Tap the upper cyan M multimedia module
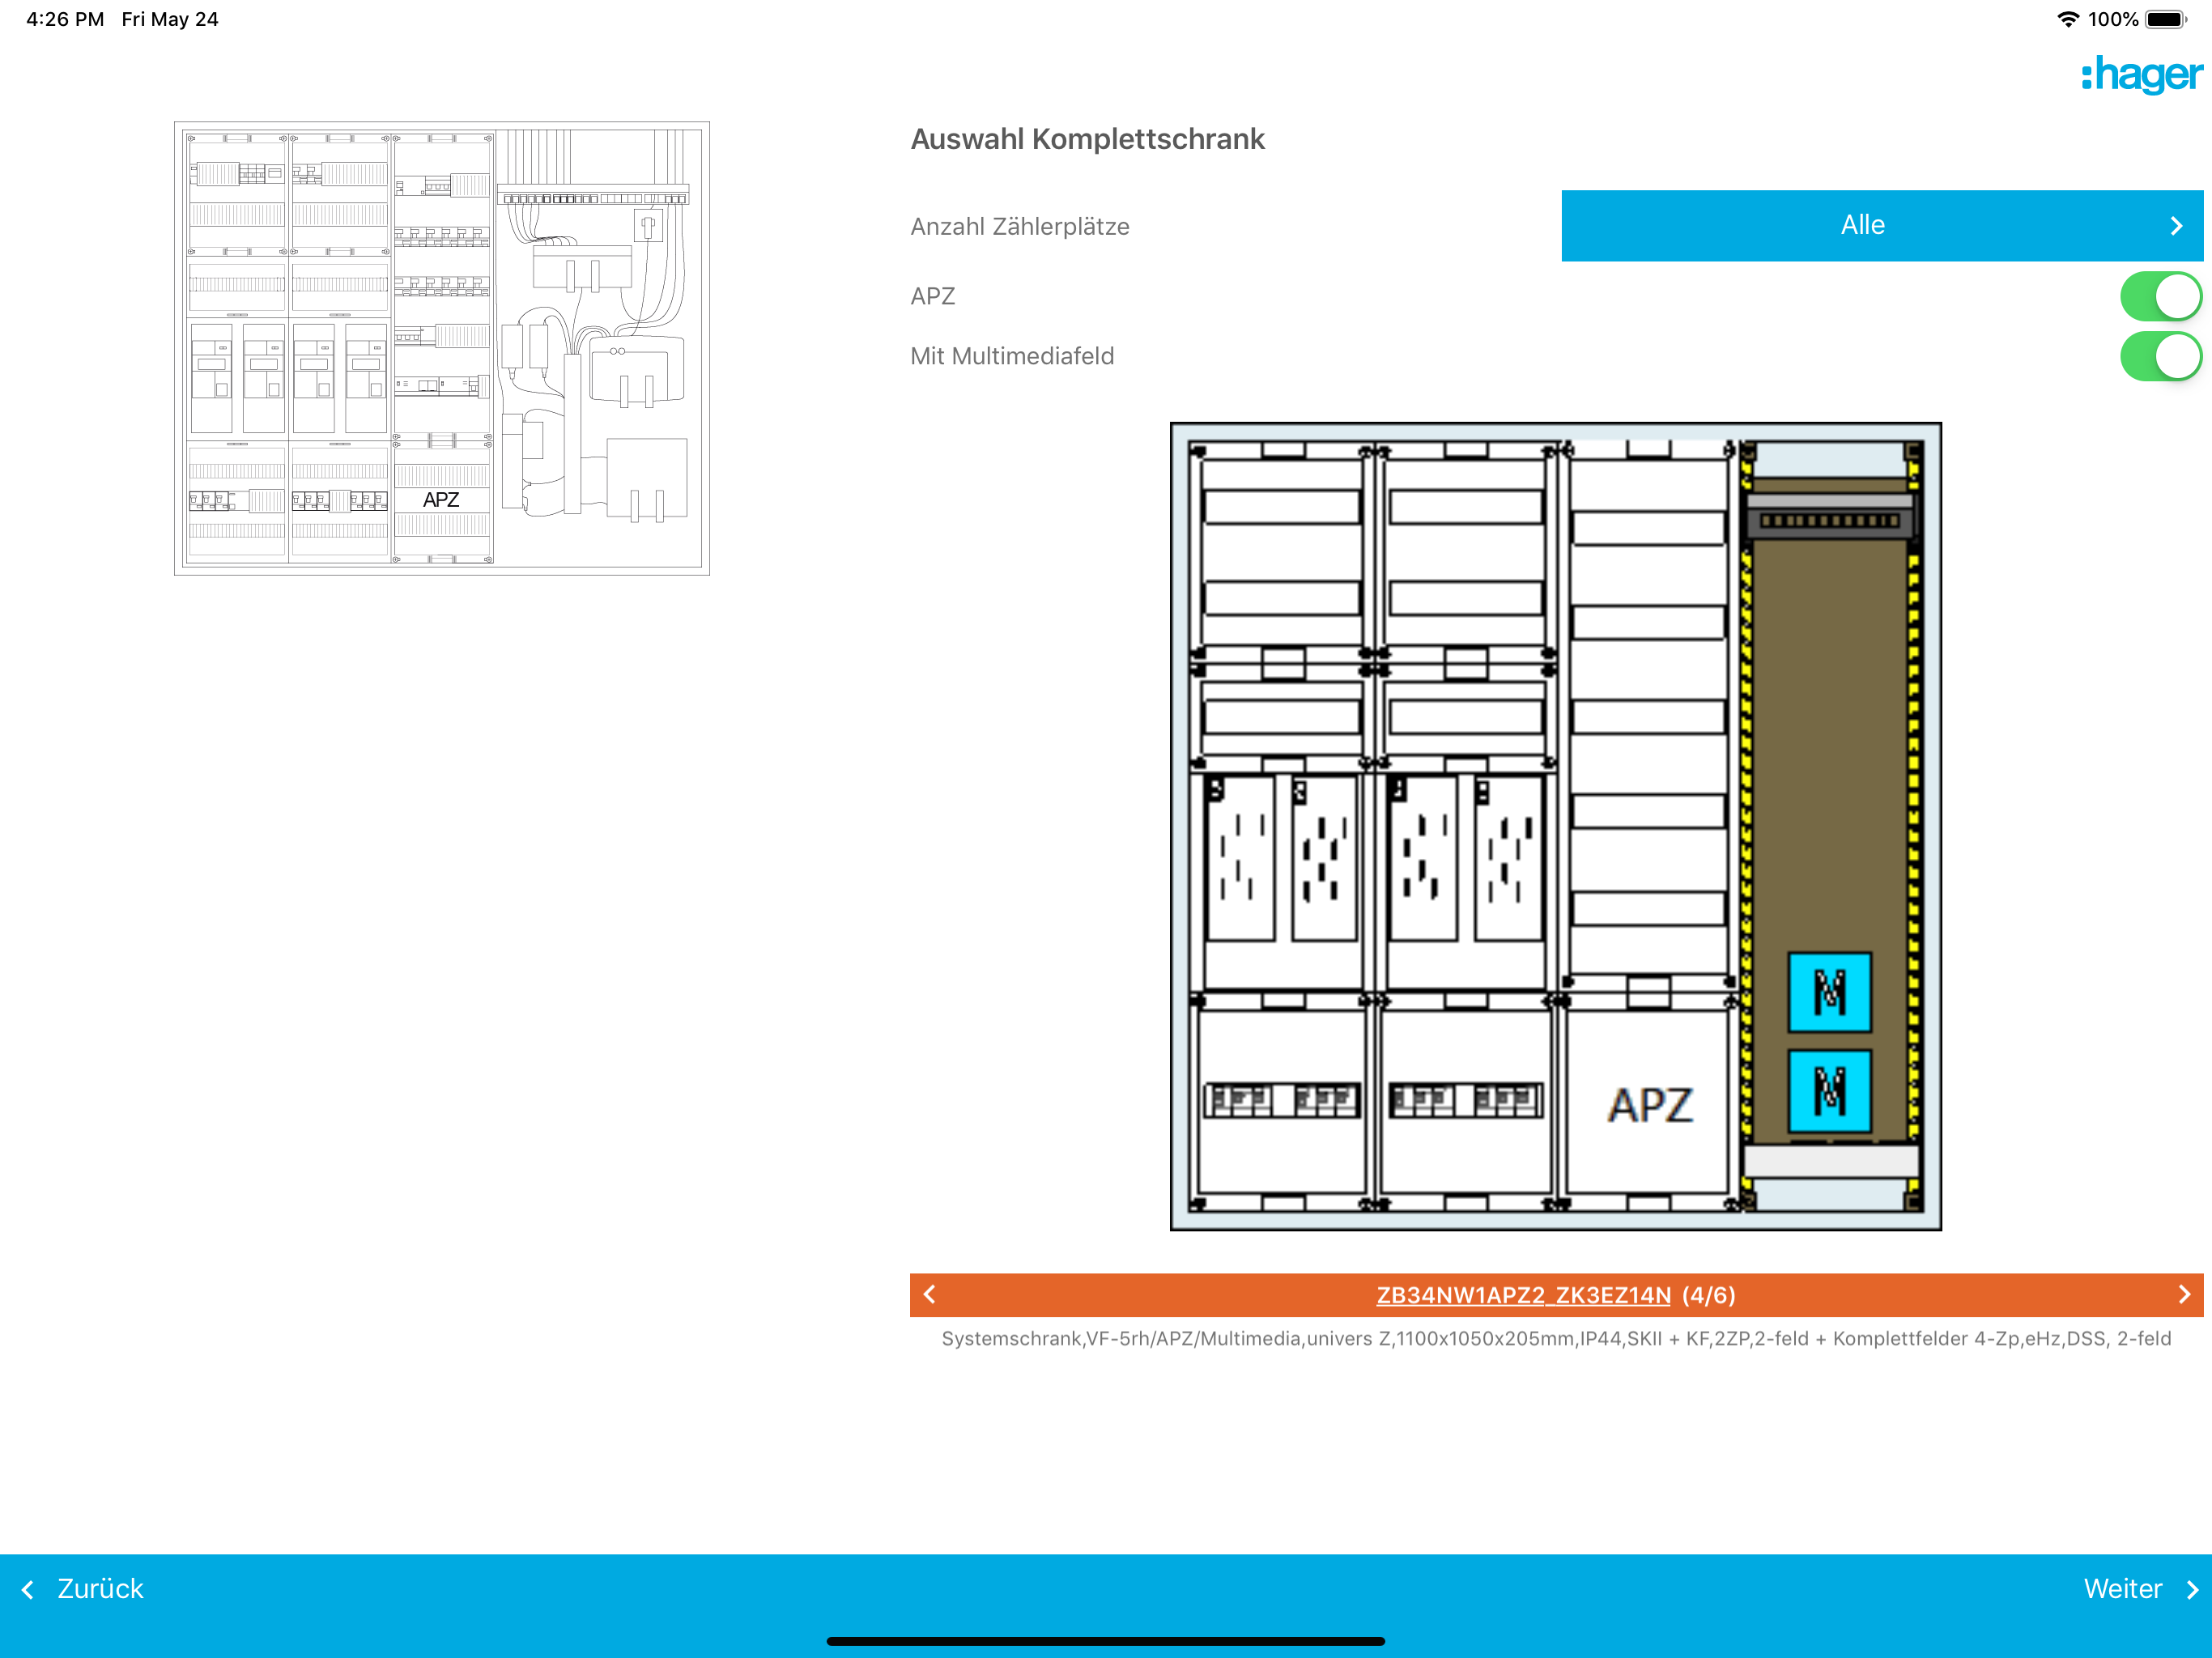The image size is (2212, 1658). click(x=1829, y=992)
